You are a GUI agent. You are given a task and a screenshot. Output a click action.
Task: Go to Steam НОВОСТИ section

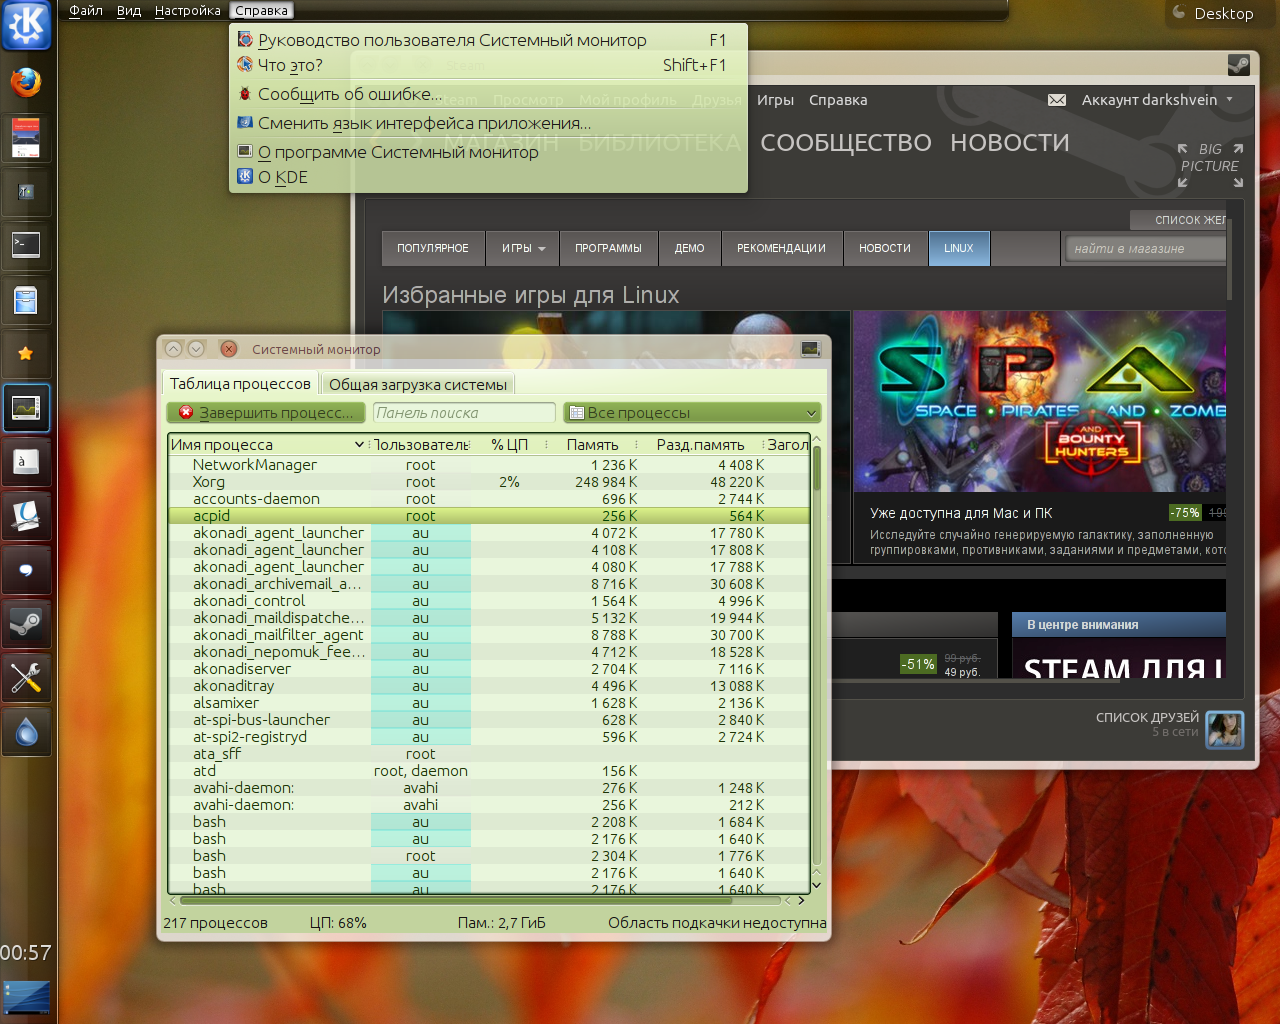(1010, 143)
